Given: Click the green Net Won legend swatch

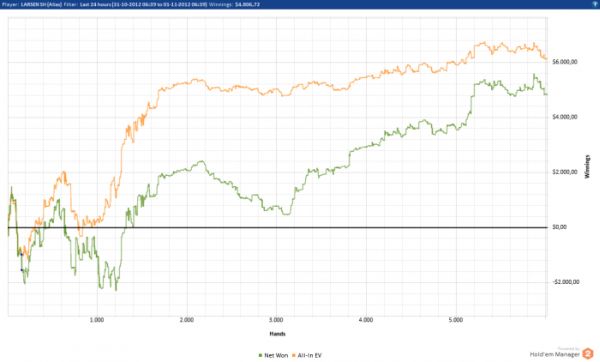Looking at the screenshot, I should 261,355.
